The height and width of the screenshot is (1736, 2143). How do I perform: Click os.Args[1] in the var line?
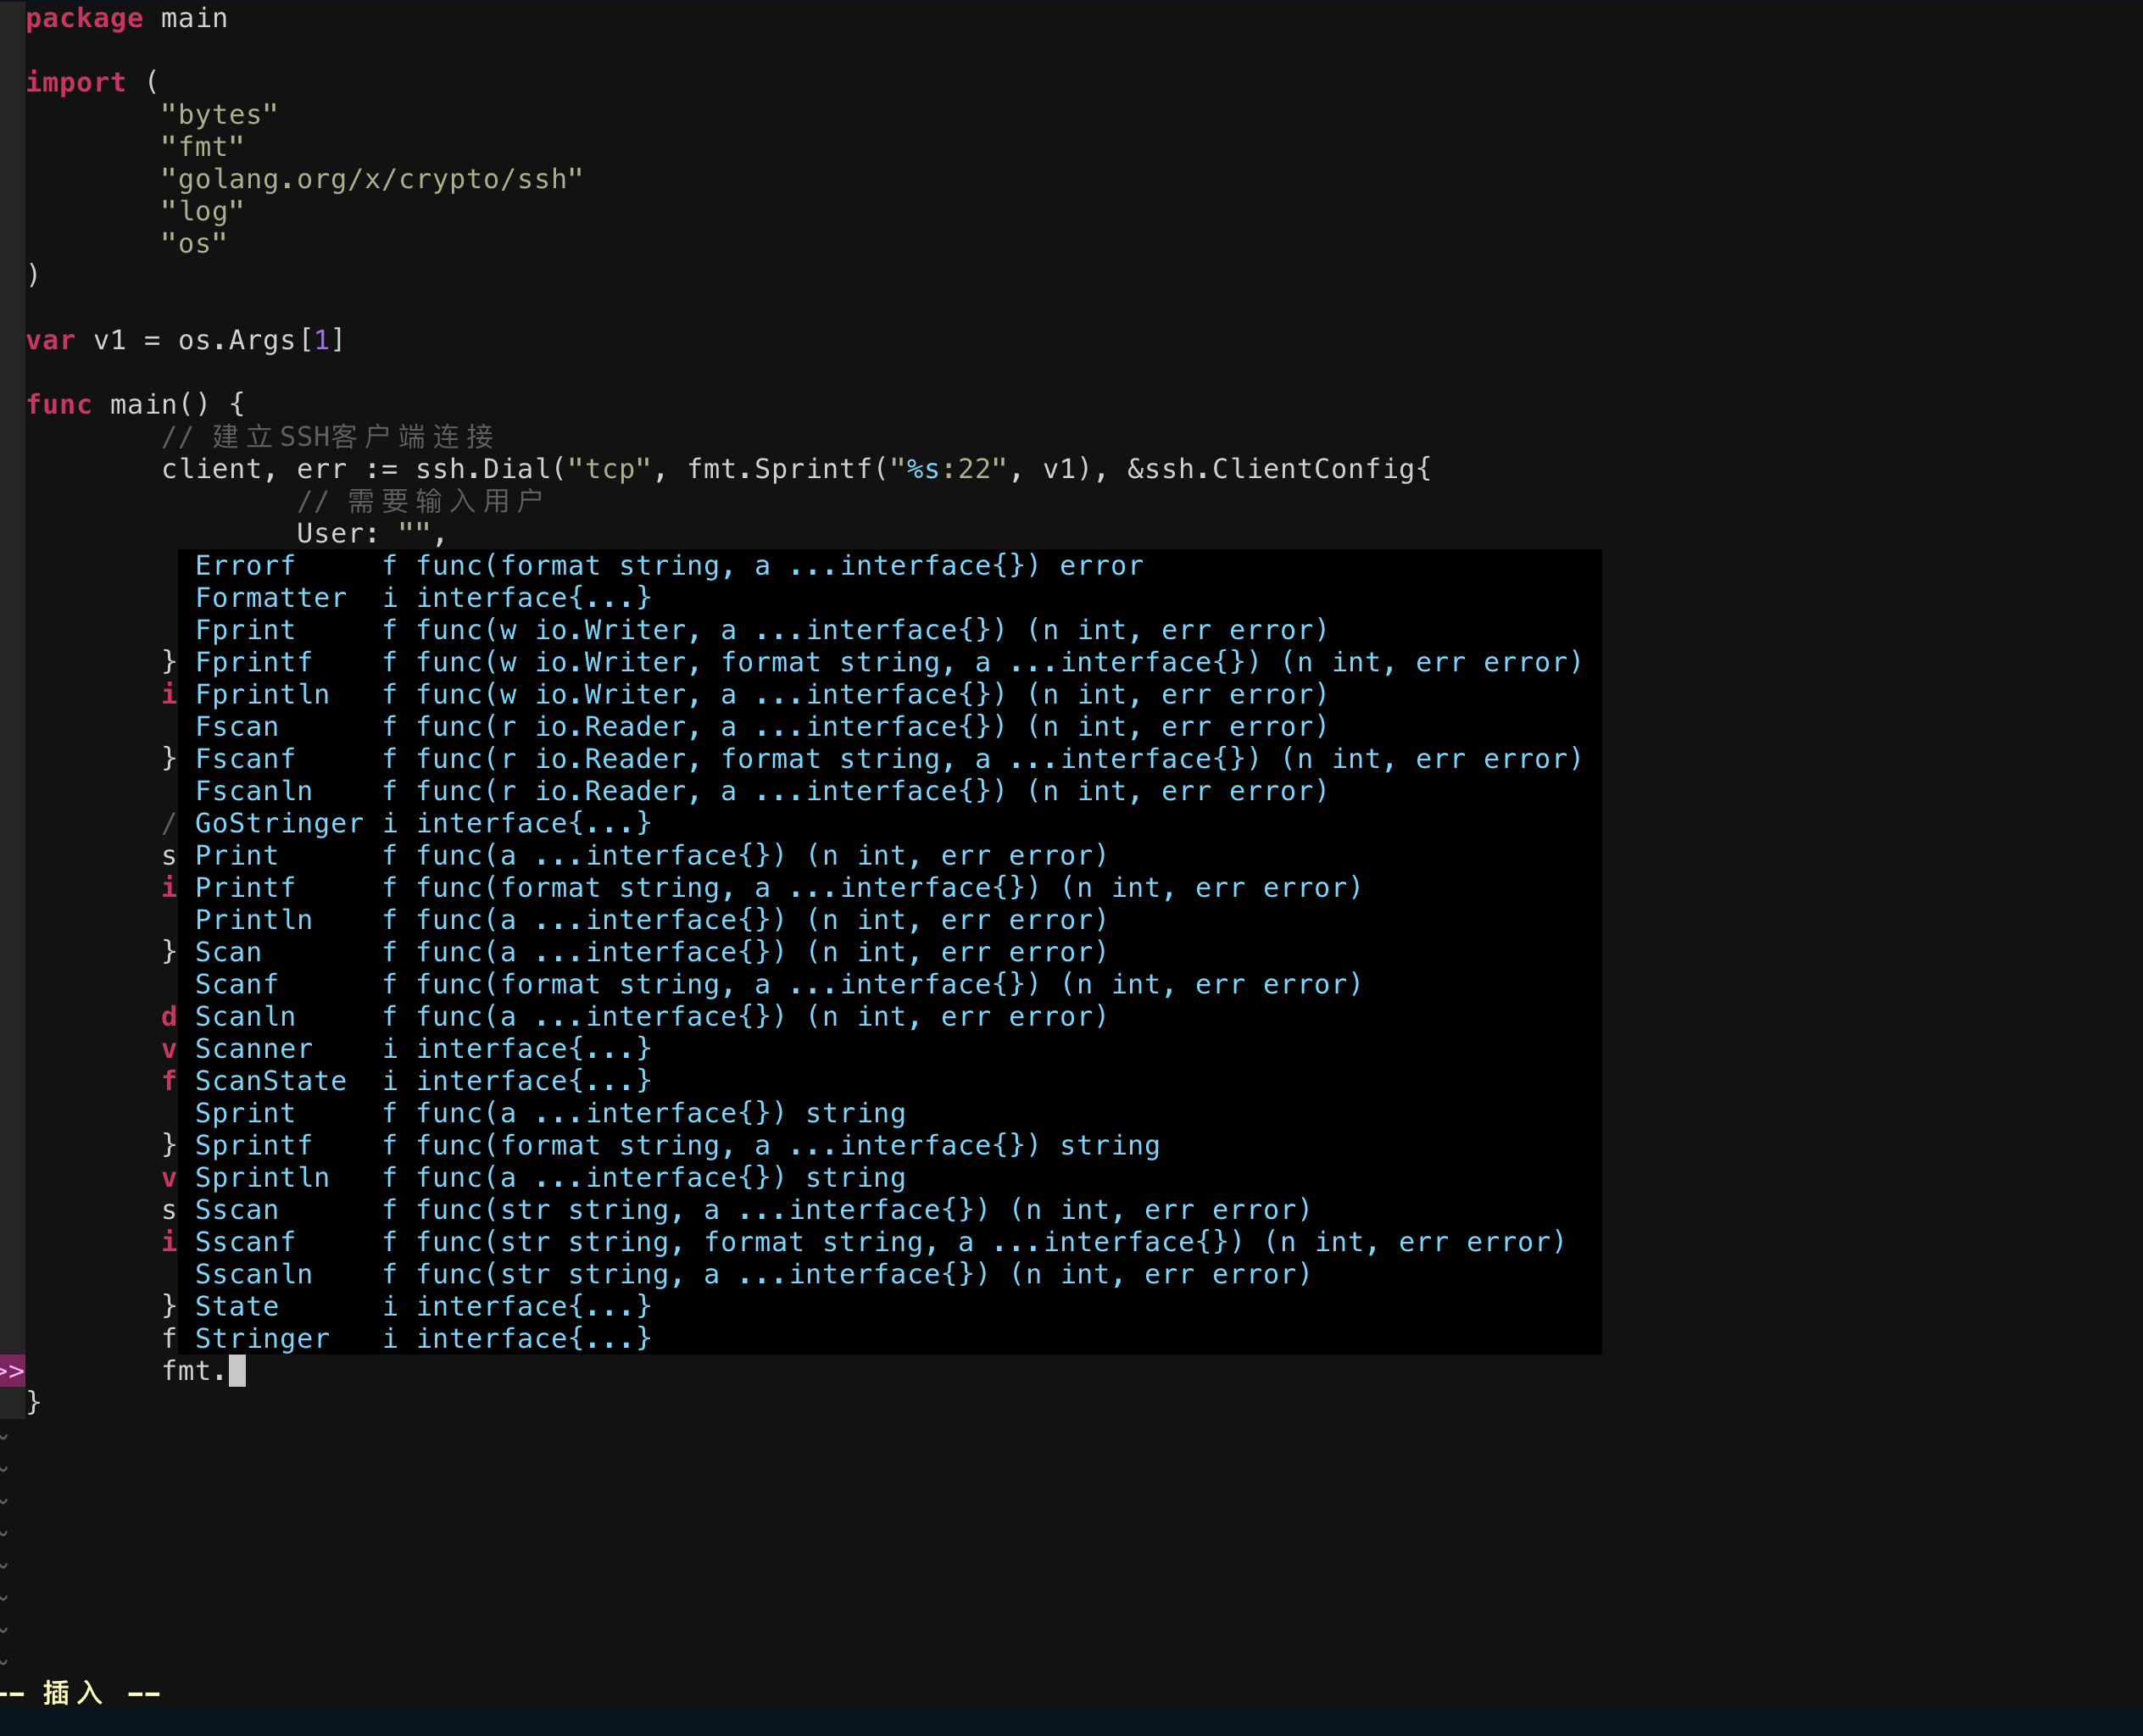pos(261,340)
